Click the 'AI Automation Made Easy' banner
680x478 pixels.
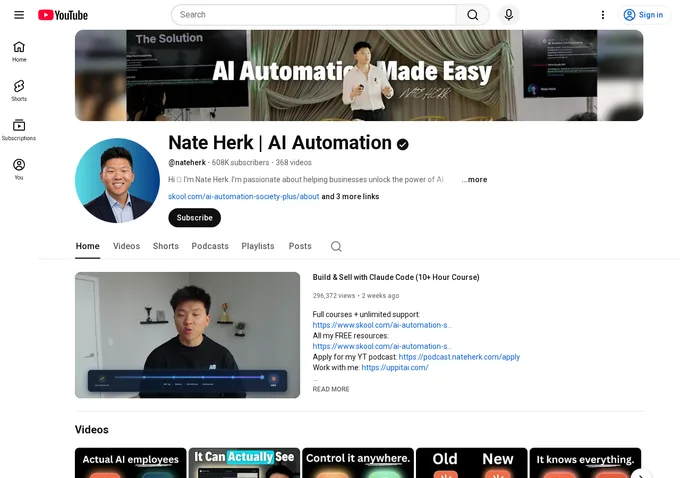[x=359, y=75]
